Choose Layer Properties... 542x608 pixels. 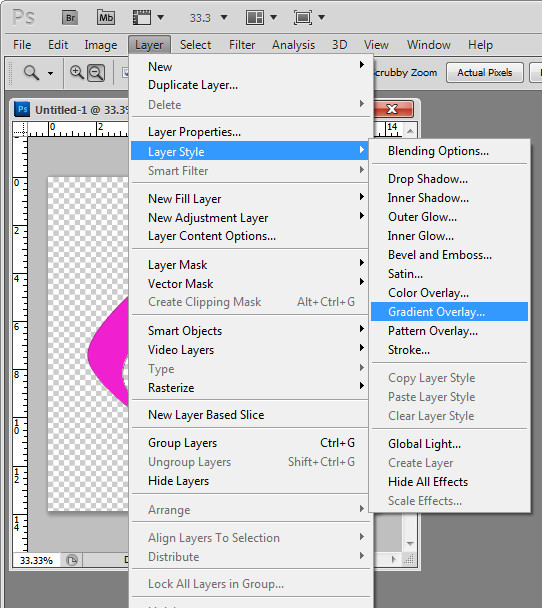[250, 132]
